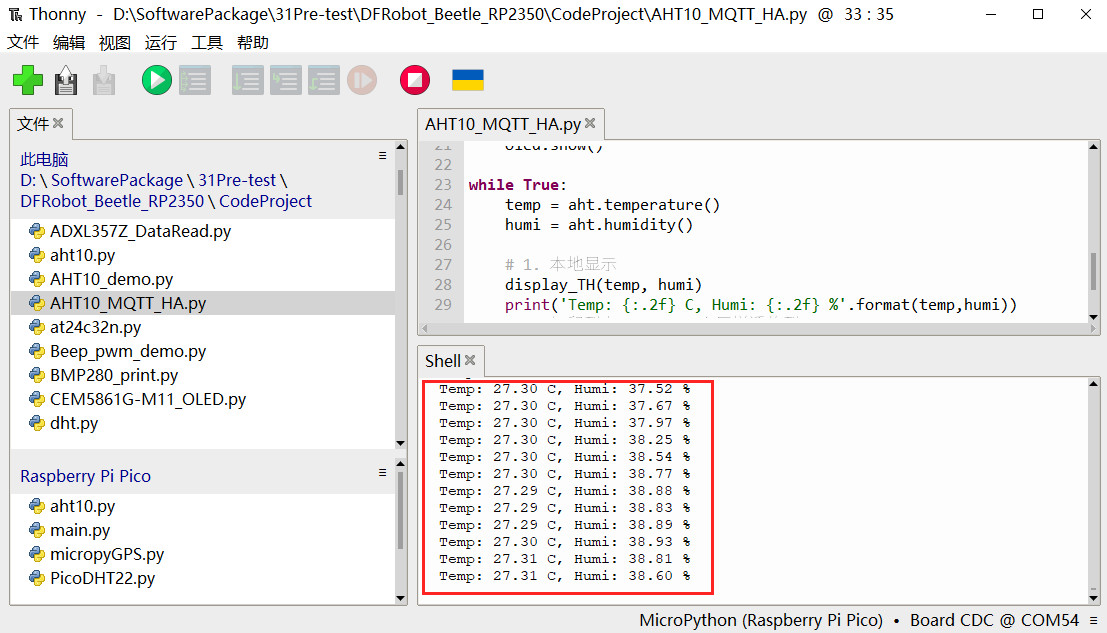Select AHT10_demo.py in local files
Screen dimensions: 1107x633
203,279
